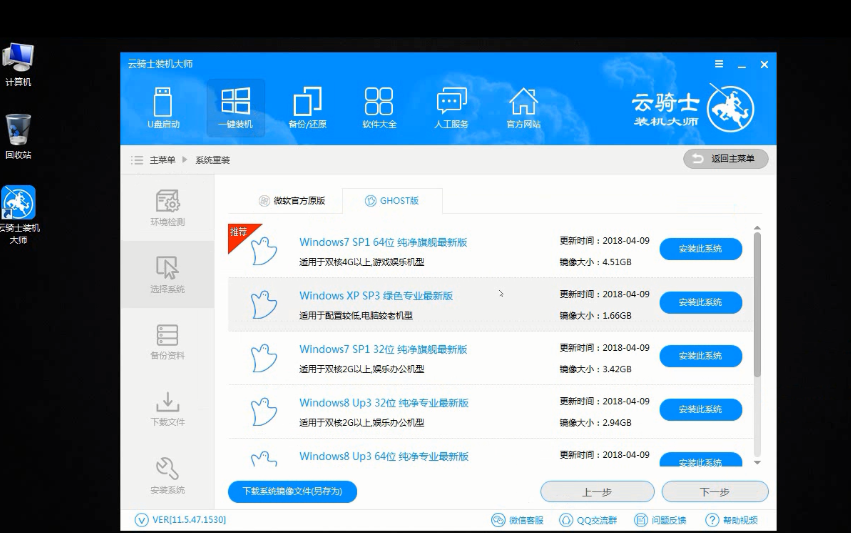Click the Windows8 Up3 32位 ghost icon
851x533 pixels.
coord(264,411)
